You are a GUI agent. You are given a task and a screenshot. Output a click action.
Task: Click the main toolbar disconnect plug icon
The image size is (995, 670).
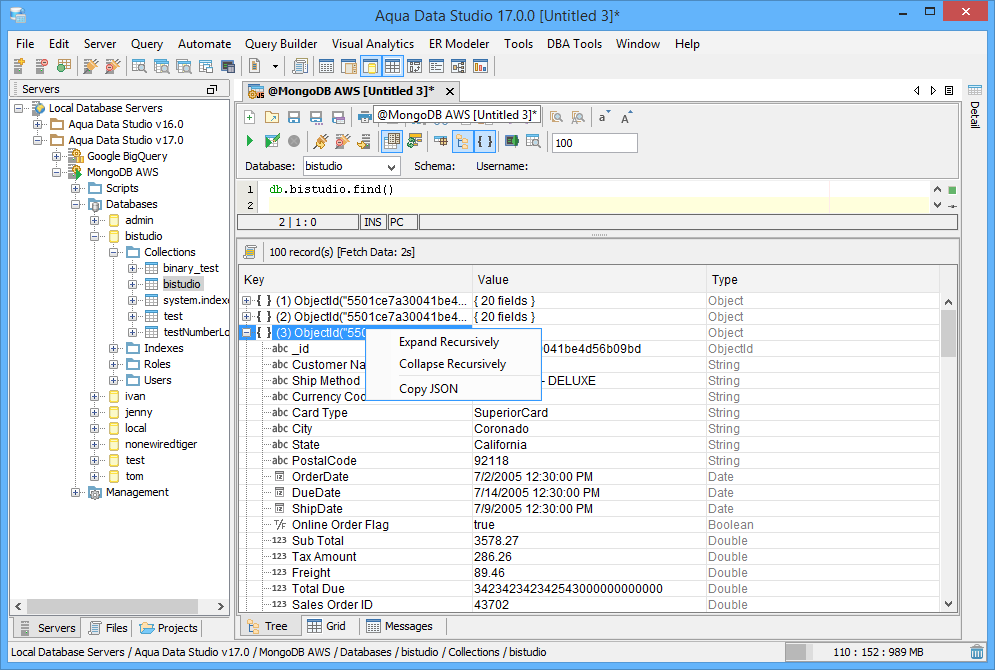click(x=112, y=66)
